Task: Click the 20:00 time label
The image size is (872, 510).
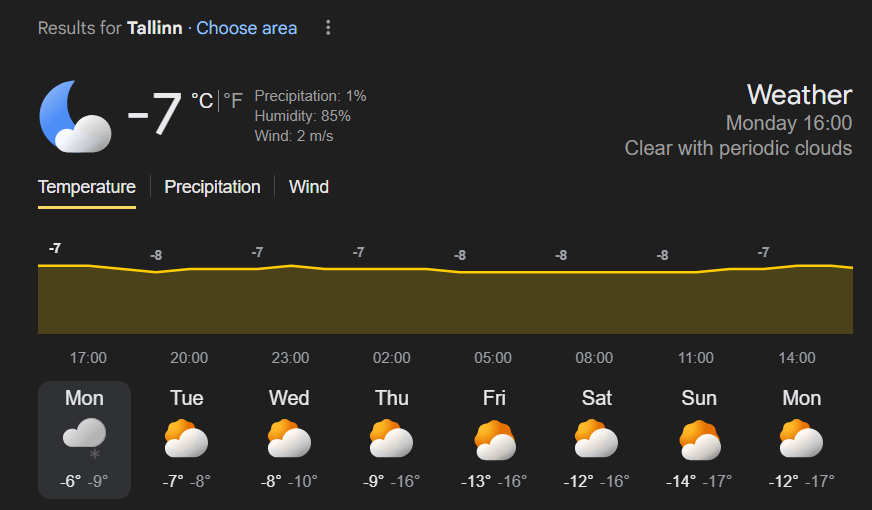Action: tap(189, 358)
